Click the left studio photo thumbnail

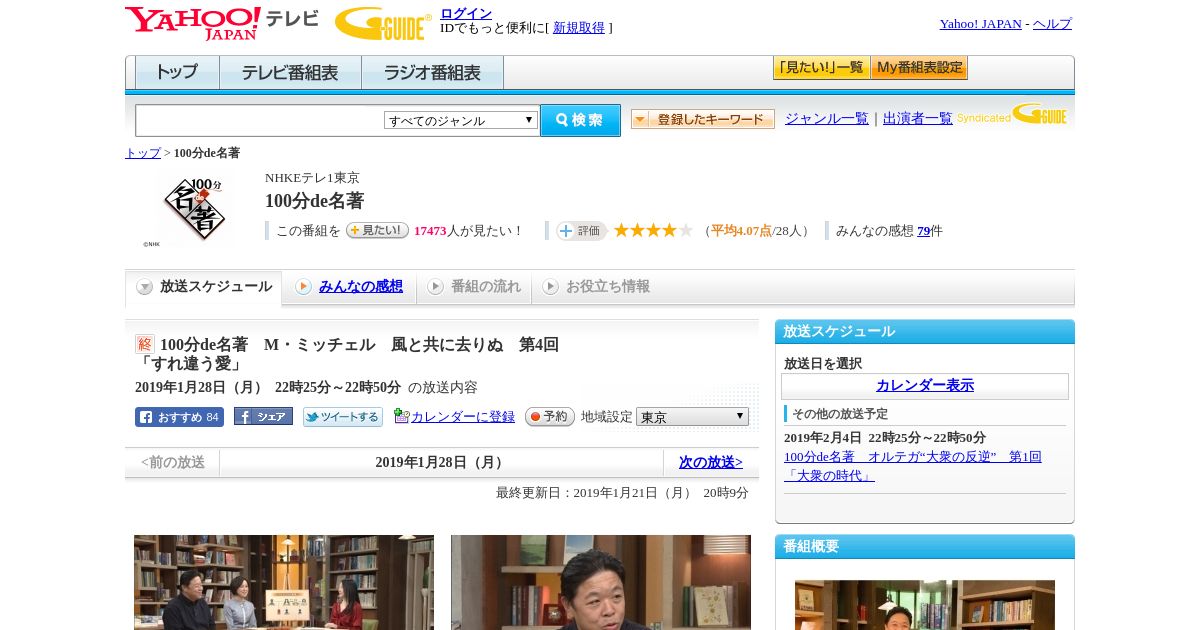pos(284,582)
